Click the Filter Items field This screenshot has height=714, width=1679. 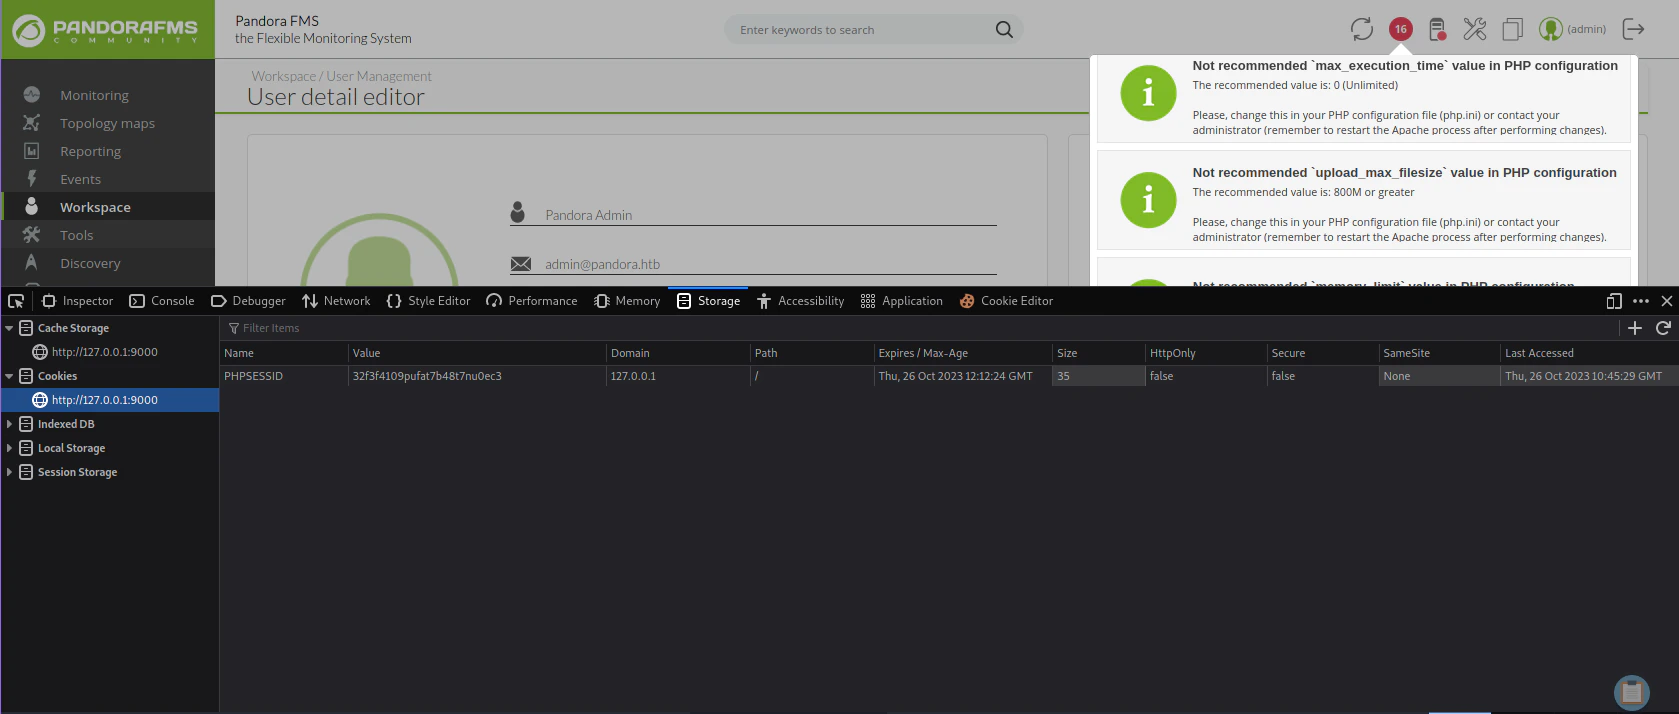(x=271, y=328)
